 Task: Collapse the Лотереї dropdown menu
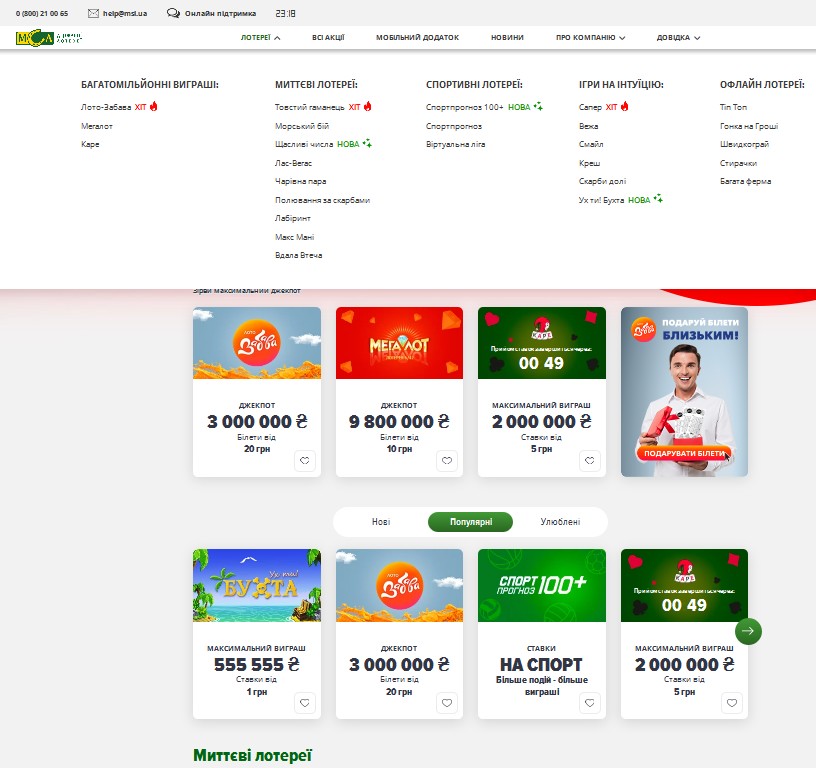(x=260, y=38)
